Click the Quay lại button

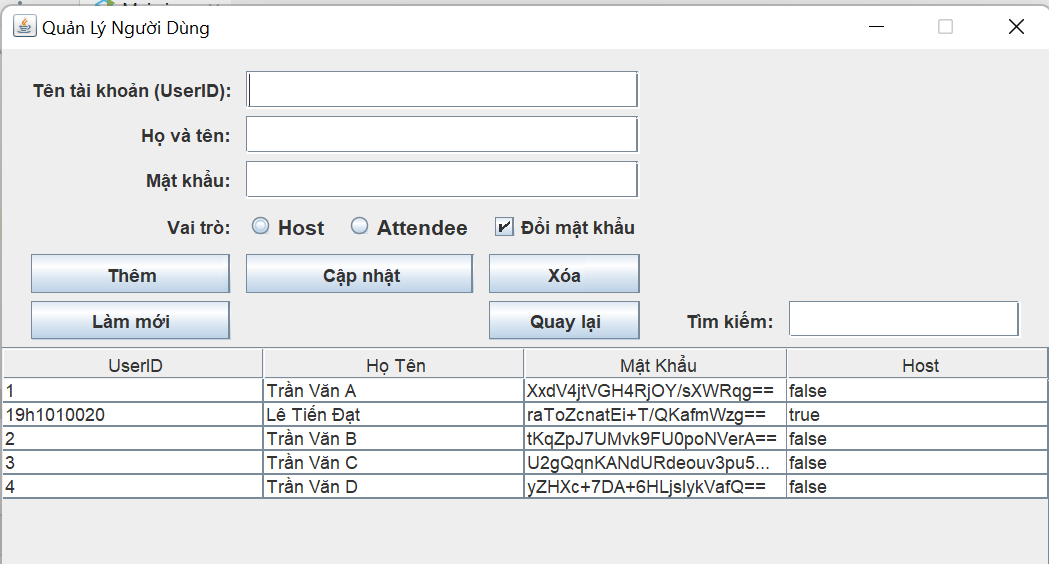click(x=564, y=320)
